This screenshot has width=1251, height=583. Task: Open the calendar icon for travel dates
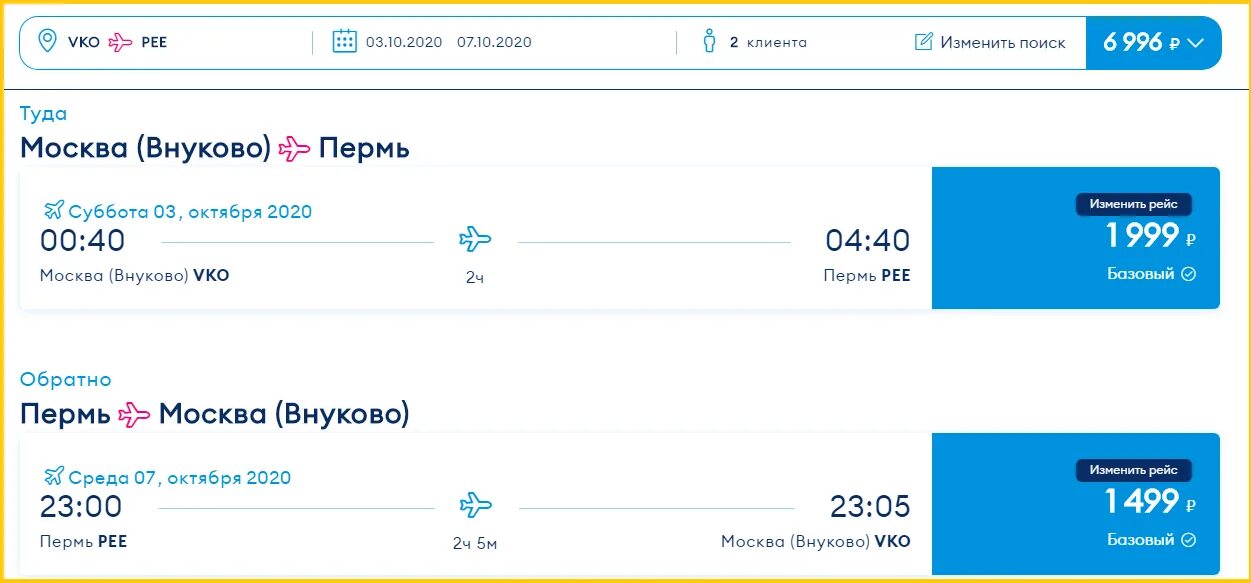click(x=345, y=42)
